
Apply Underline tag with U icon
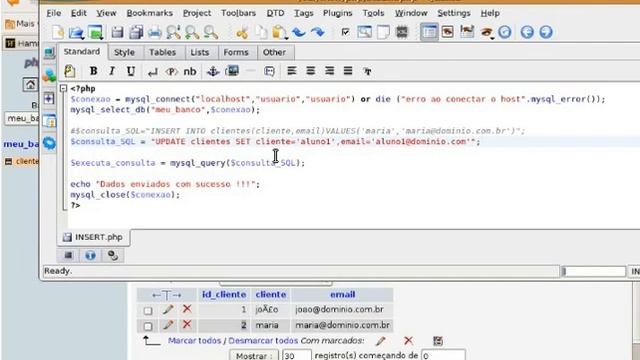pyautogui.click(x=131, y=71)
